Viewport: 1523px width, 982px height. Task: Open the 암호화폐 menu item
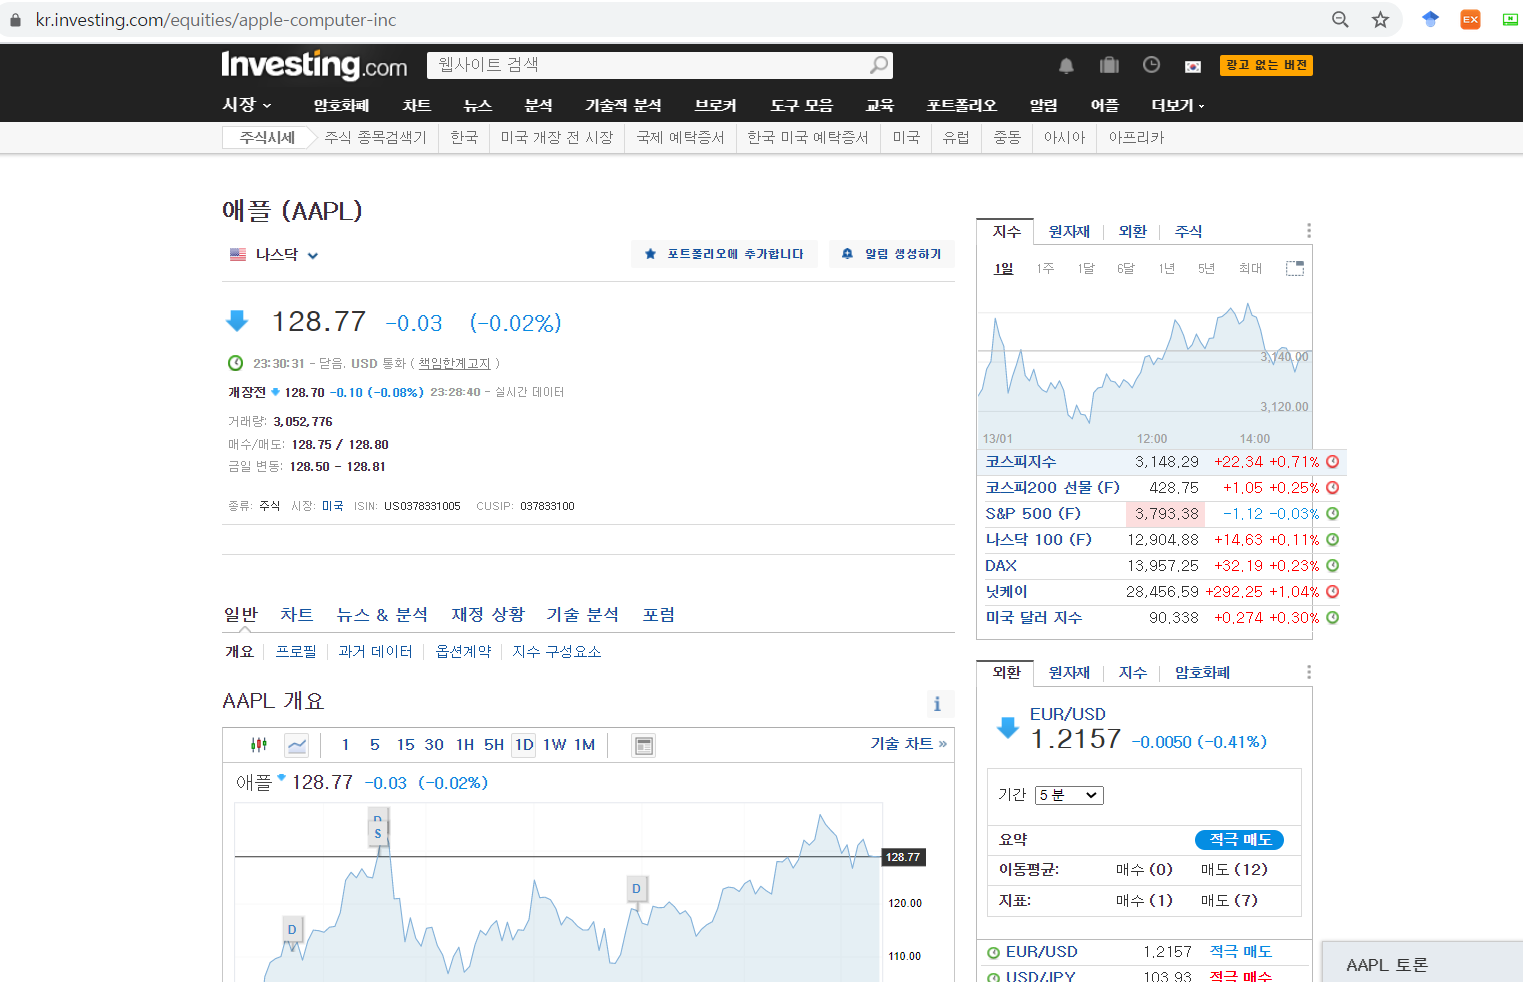point(341,105)
